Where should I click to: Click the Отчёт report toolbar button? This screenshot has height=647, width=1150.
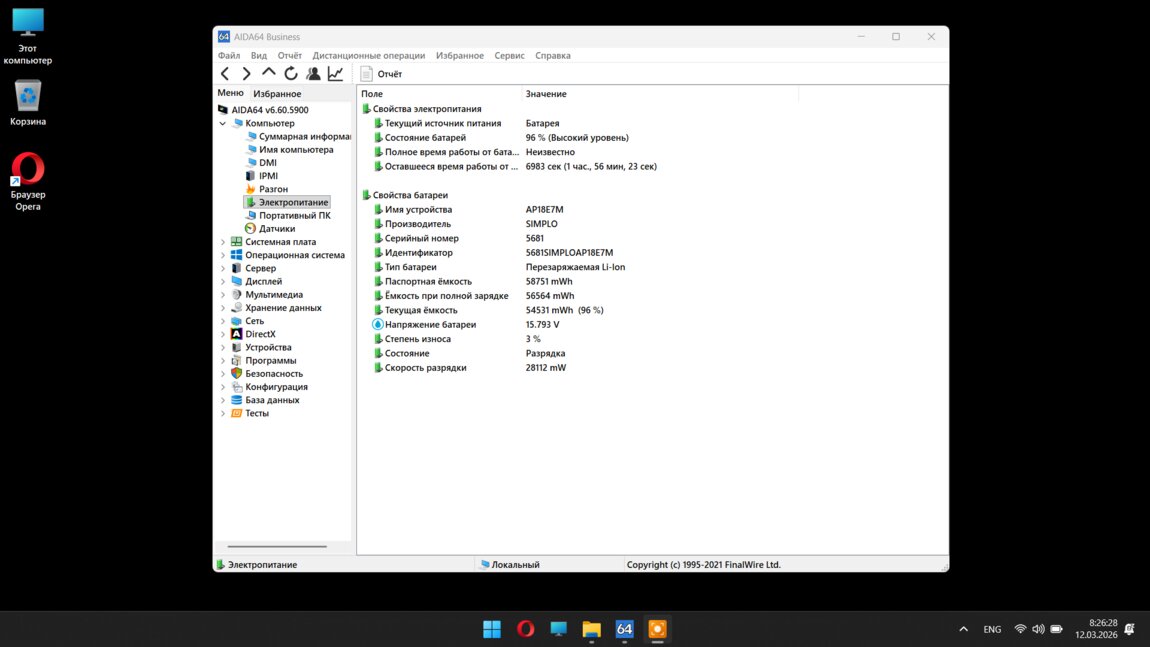coord(381,74)
